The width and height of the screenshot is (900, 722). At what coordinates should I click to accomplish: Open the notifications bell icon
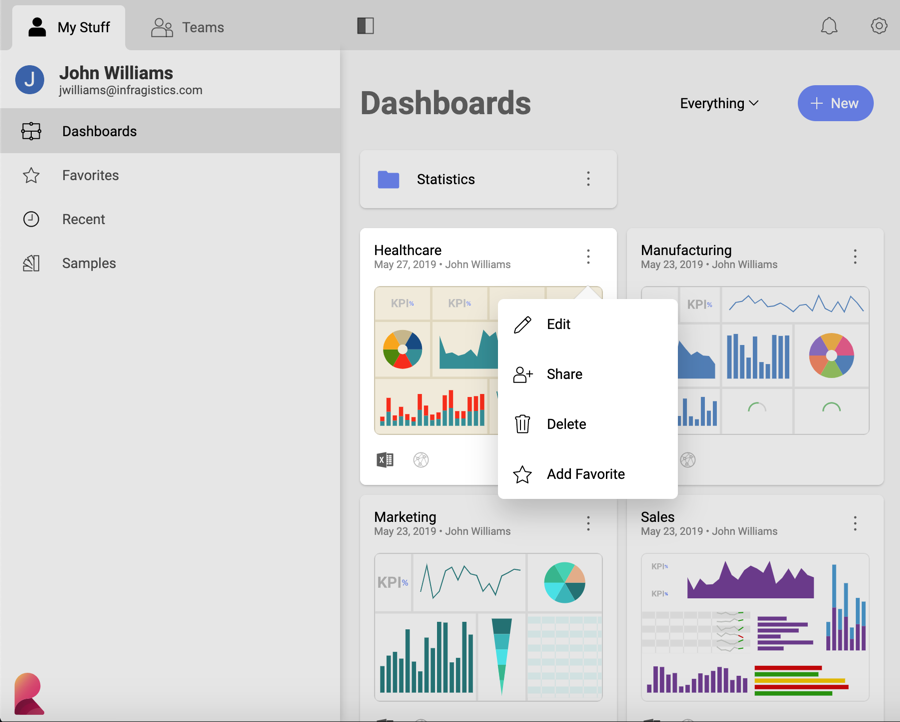click(829, 26)
